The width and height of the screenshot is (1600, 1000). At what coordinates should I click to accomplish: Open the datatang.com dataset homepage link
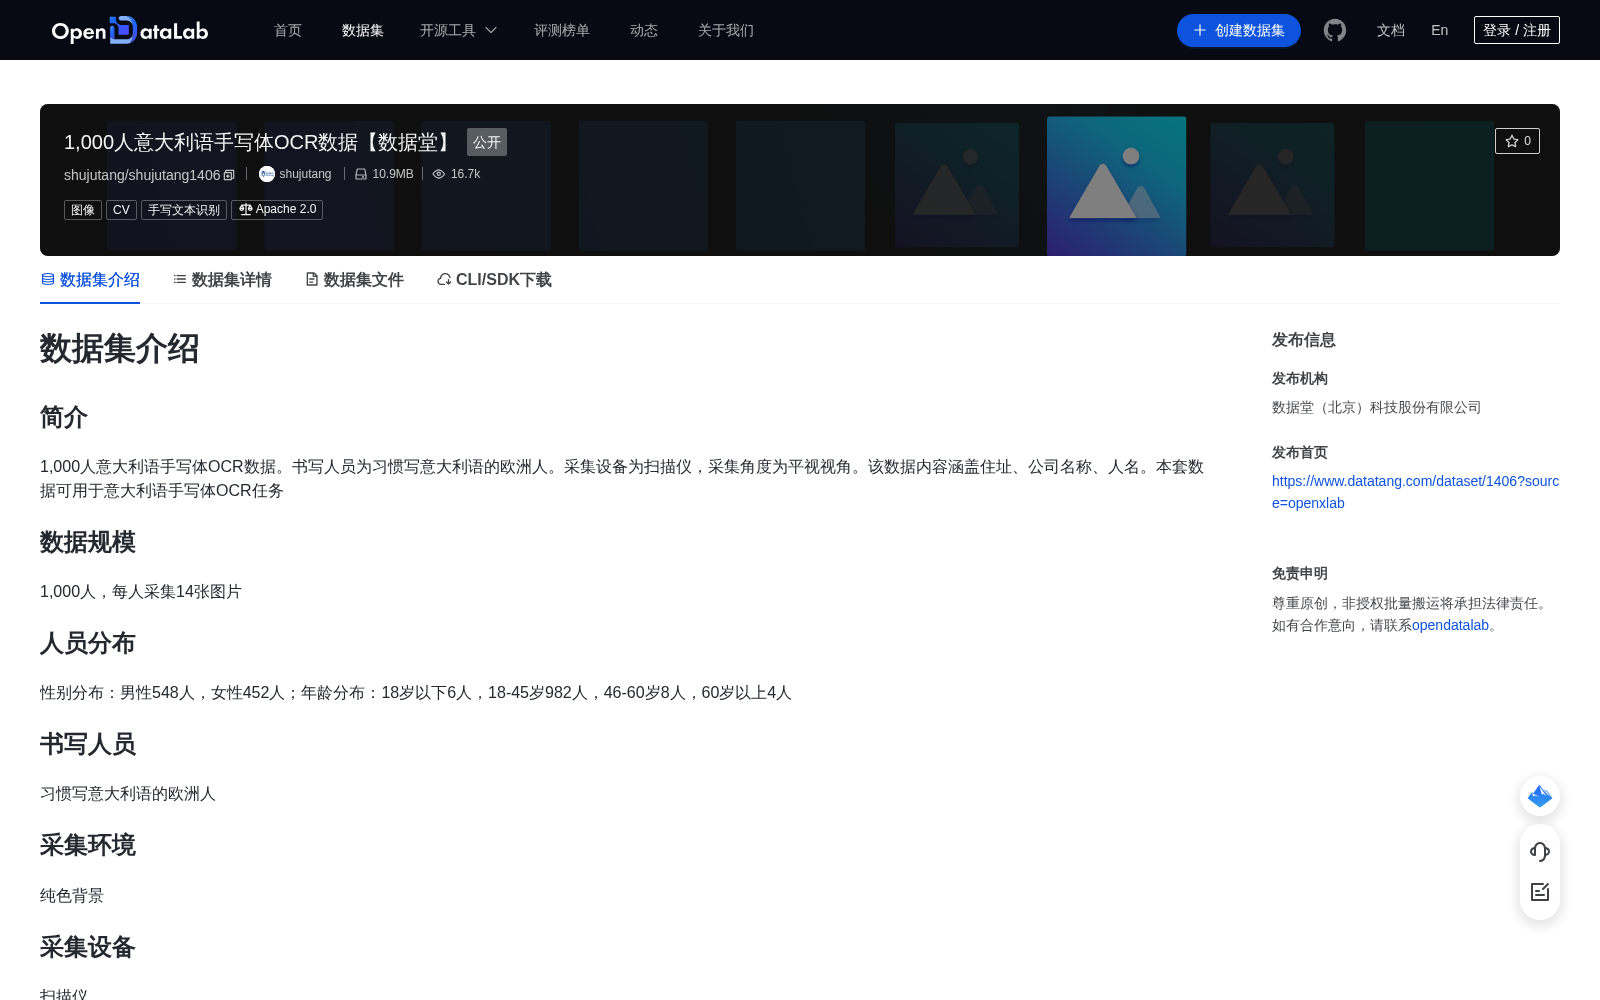tap(1415, 492)
